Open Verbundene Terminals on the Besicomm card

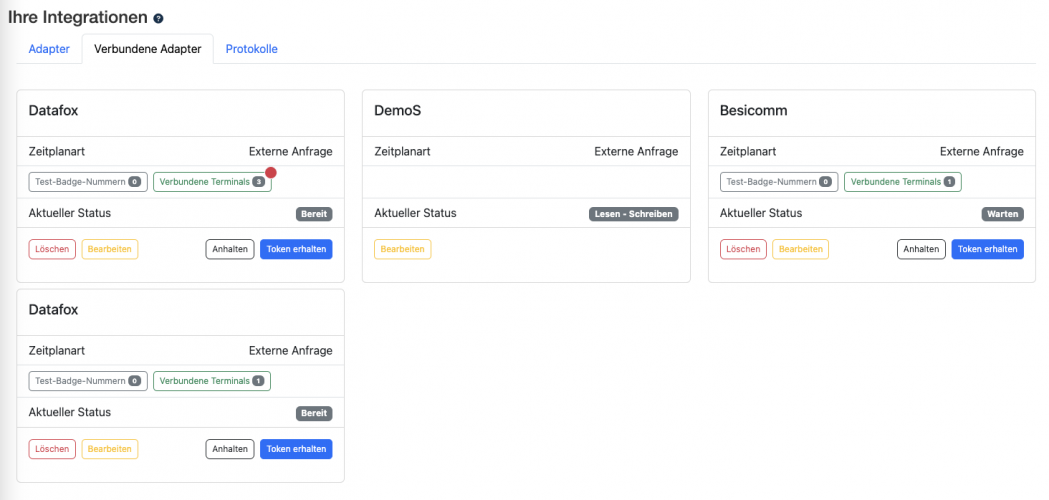pyautogui.click(x=903, y=182)
